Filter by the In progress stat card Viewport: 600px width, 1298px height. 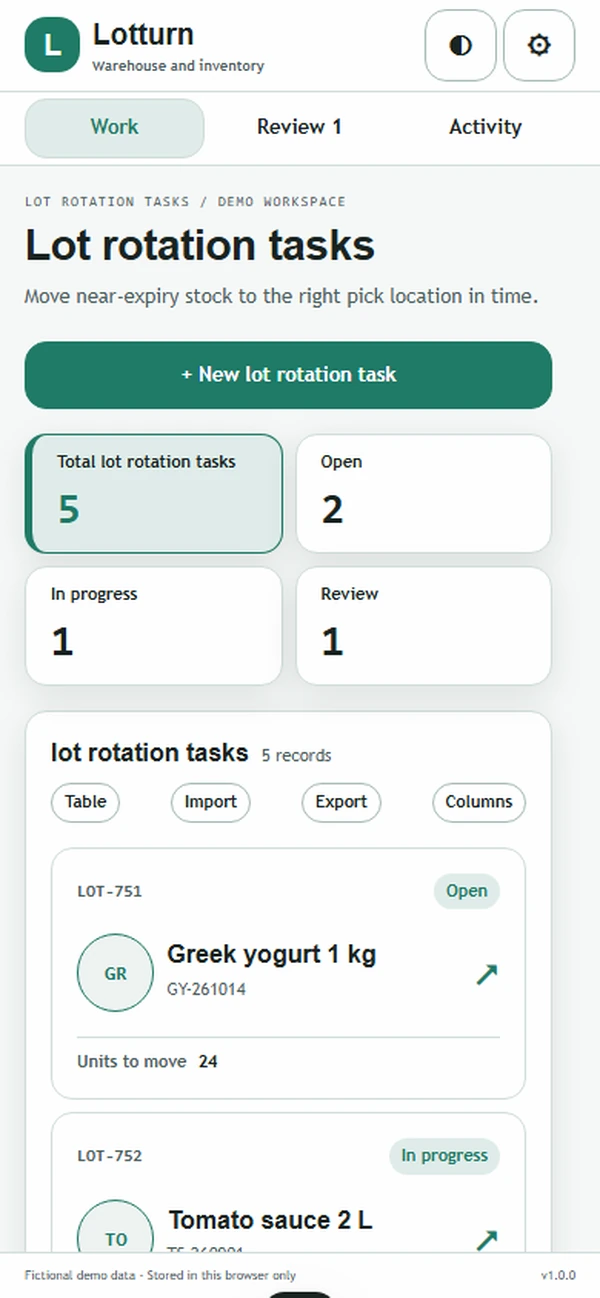click(154, 626)
